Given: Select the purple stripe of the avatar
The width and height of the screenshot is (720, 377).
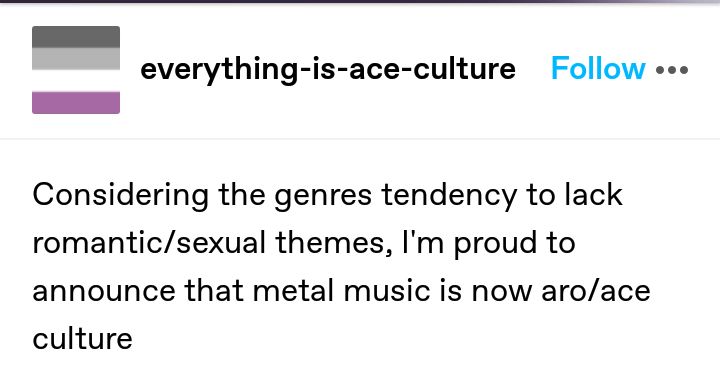Looking at the screenshot, I should 76,102.
